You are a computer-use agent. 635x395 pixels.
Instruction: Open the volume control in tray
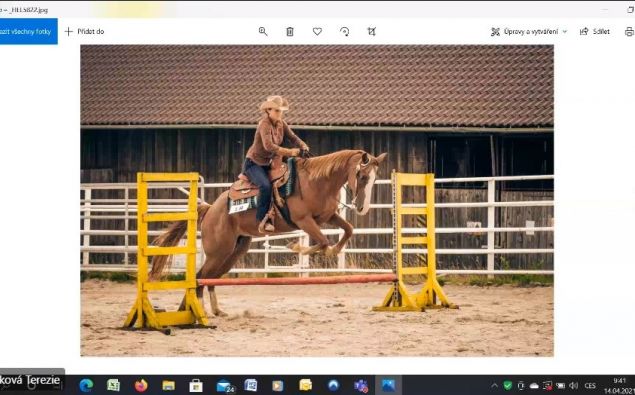(573, 386)
